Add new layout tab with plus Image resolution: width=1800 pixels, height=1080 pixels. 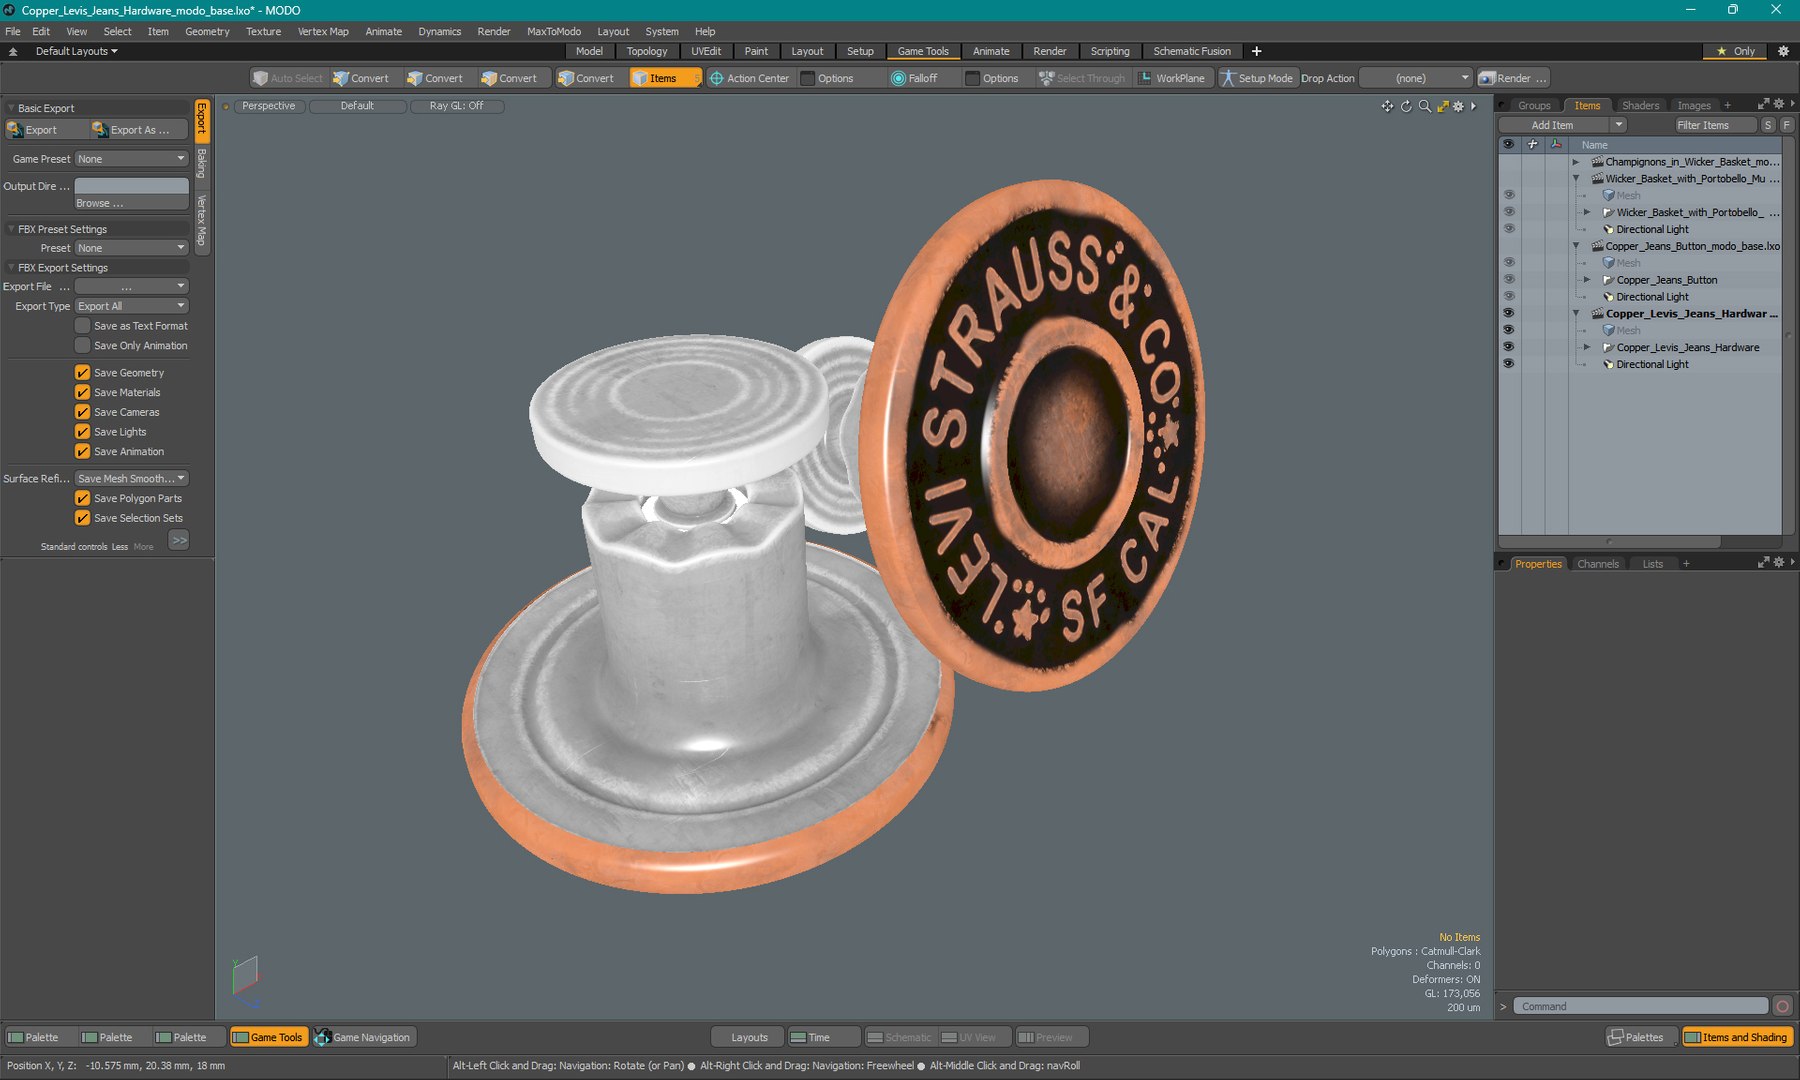[x=1256, y=51]
